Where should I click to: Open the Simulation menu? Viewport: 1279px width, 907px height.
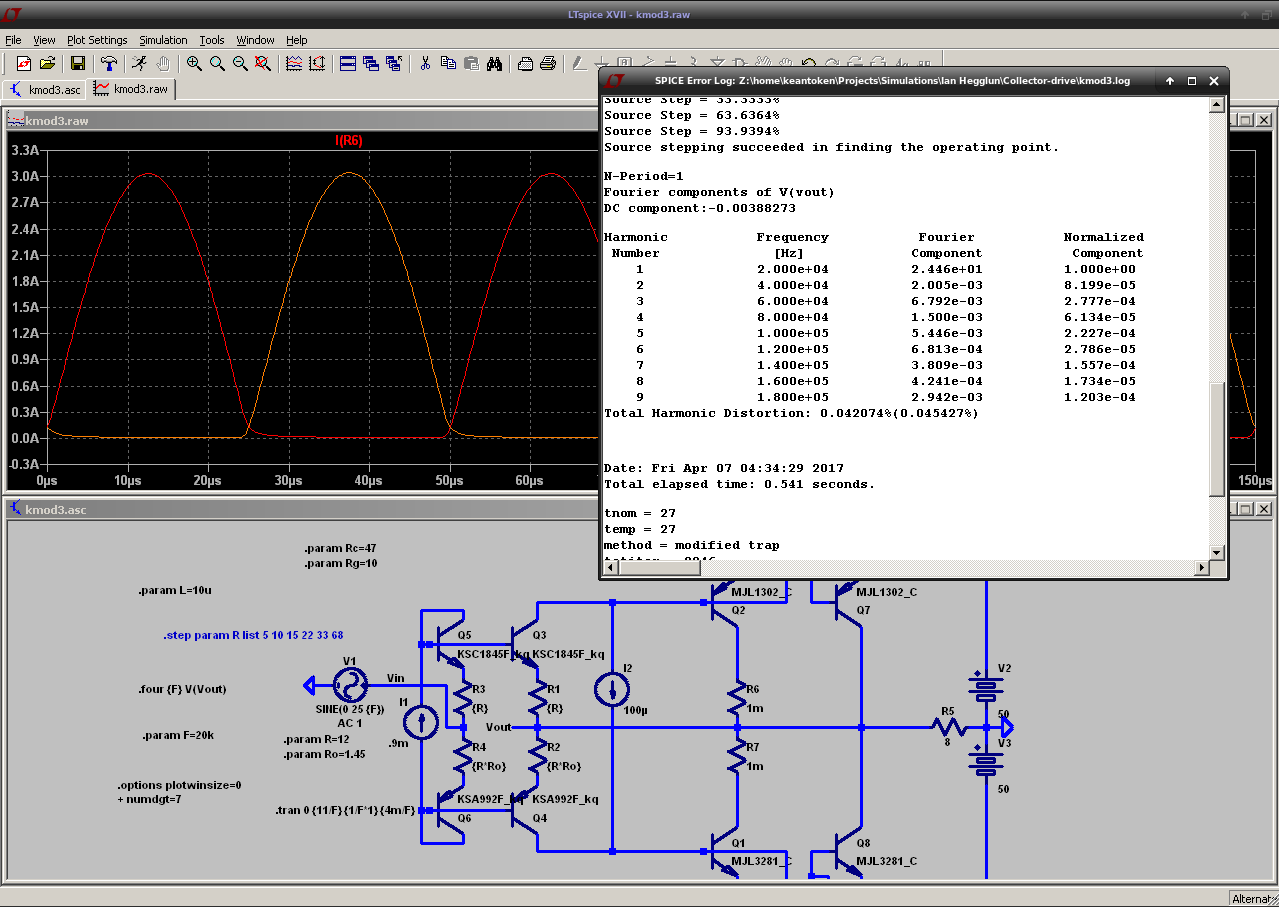point(163,40)
